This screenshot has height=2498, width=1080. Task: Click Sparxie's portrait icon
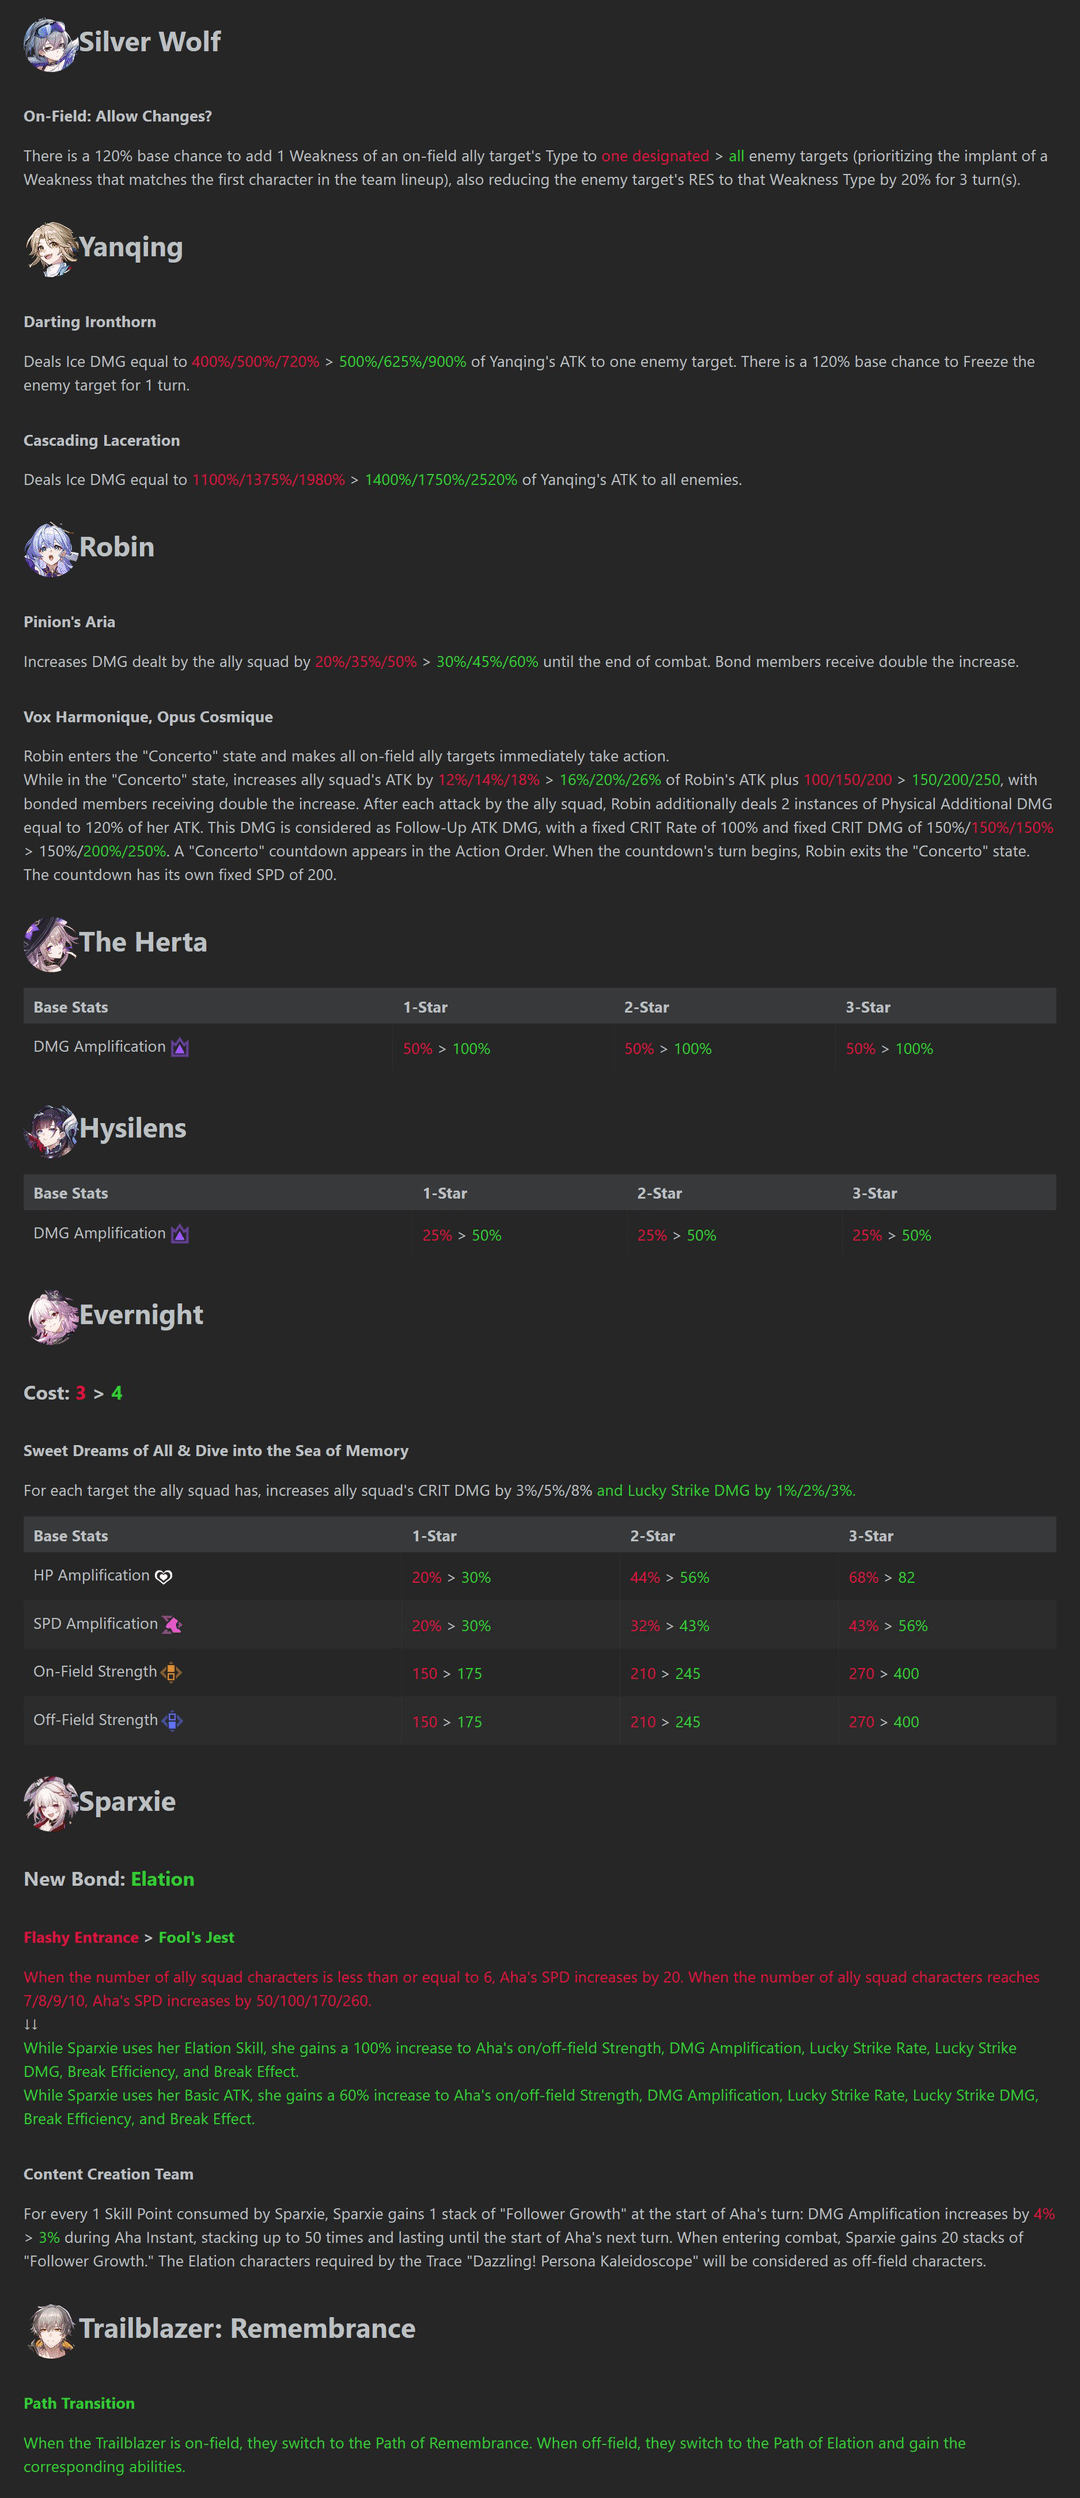tap(51, 1804)
